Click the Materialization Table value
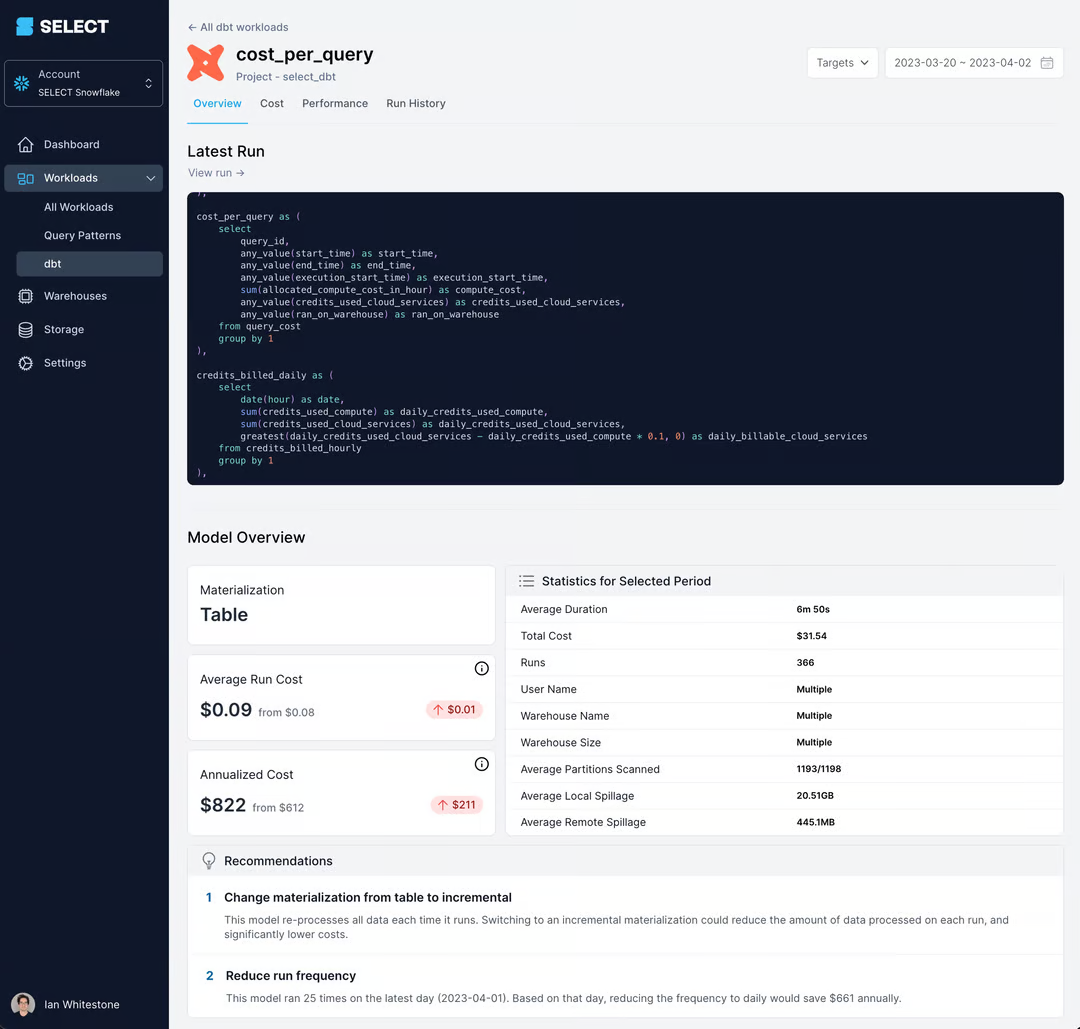Screen dimensions: 1080x1029 click(224, 614)
